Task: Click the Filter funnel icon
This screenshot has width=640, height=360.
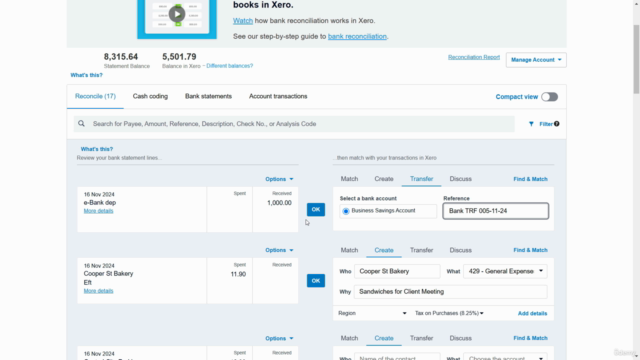Action: [x=531, y=124]
